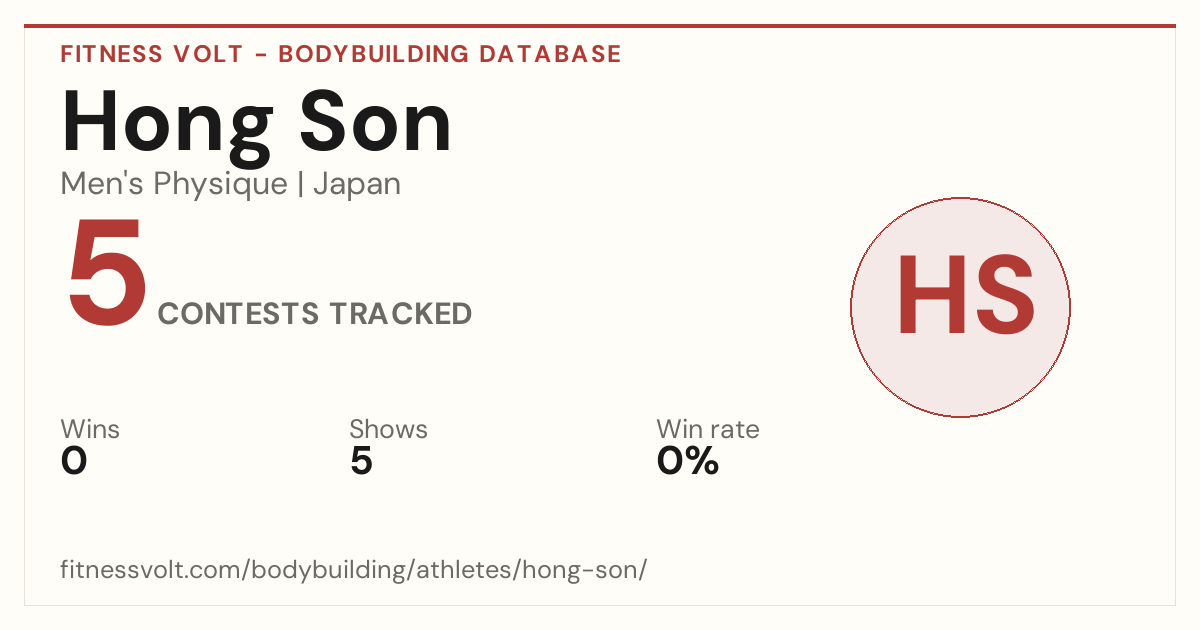Select the 0% win rate value
Screen dimensions: 1200x630
pyautogui.click(x=688, y=461)
